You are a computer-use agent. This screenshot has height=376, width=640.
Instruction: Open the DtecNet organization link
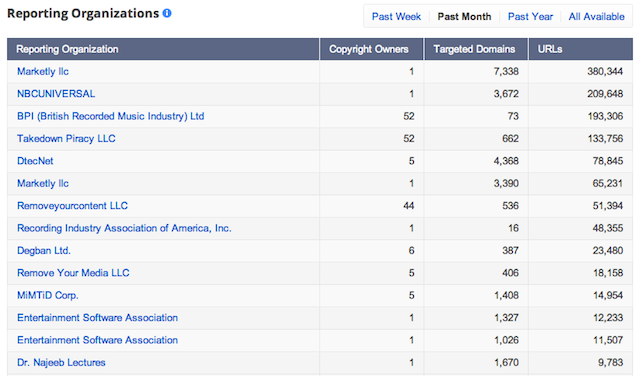tap(35, 161)
